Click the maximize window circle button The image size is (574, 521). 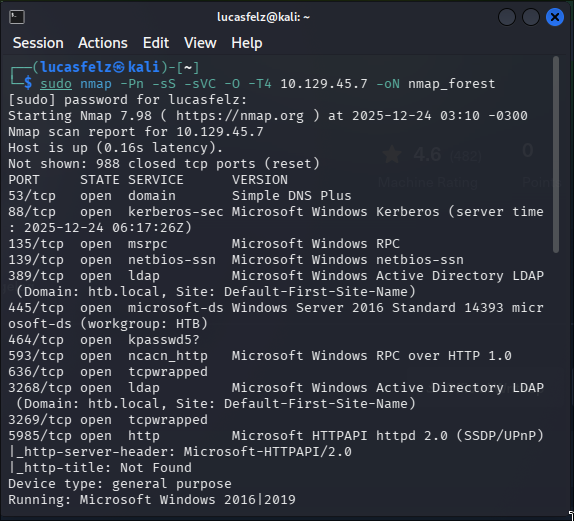coord(530,17)
